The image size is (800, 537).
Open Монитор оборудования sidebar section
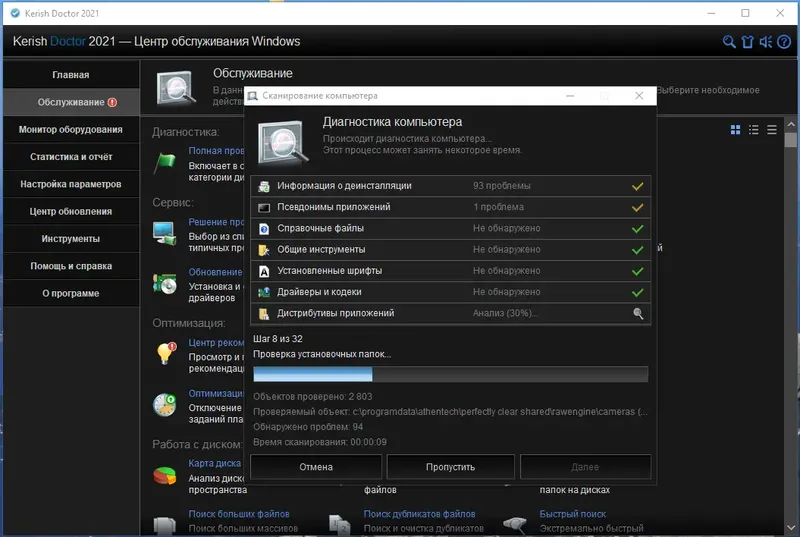click(71, 130)
